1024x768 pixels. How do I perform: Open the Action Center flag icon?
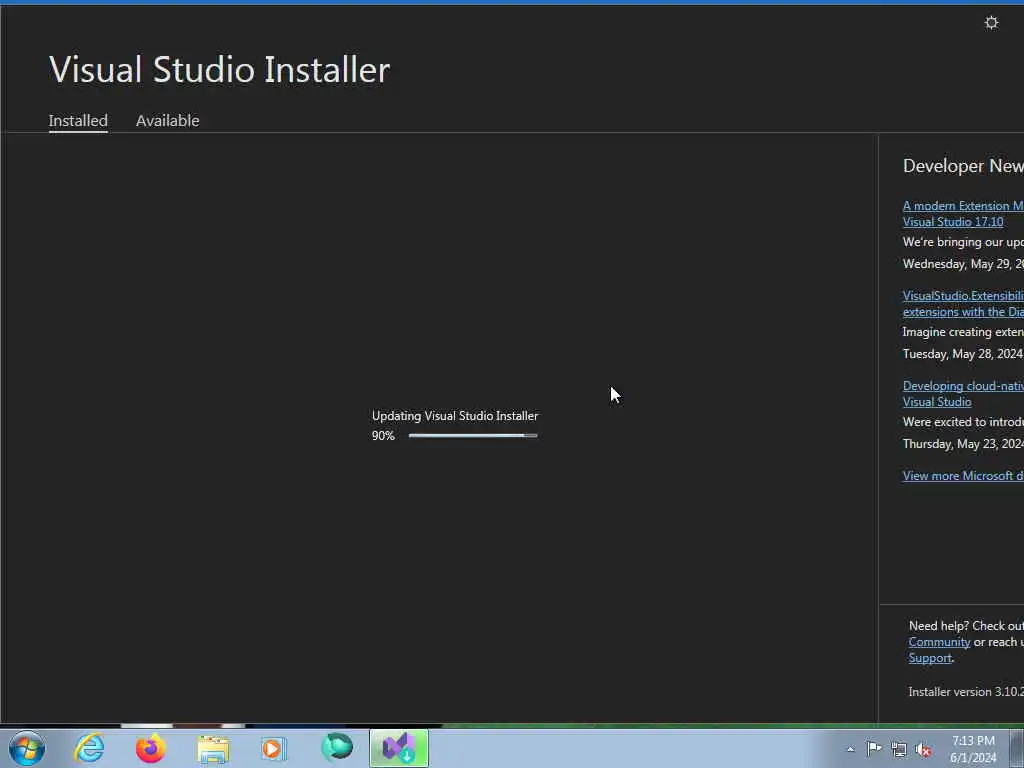(874, 749)
